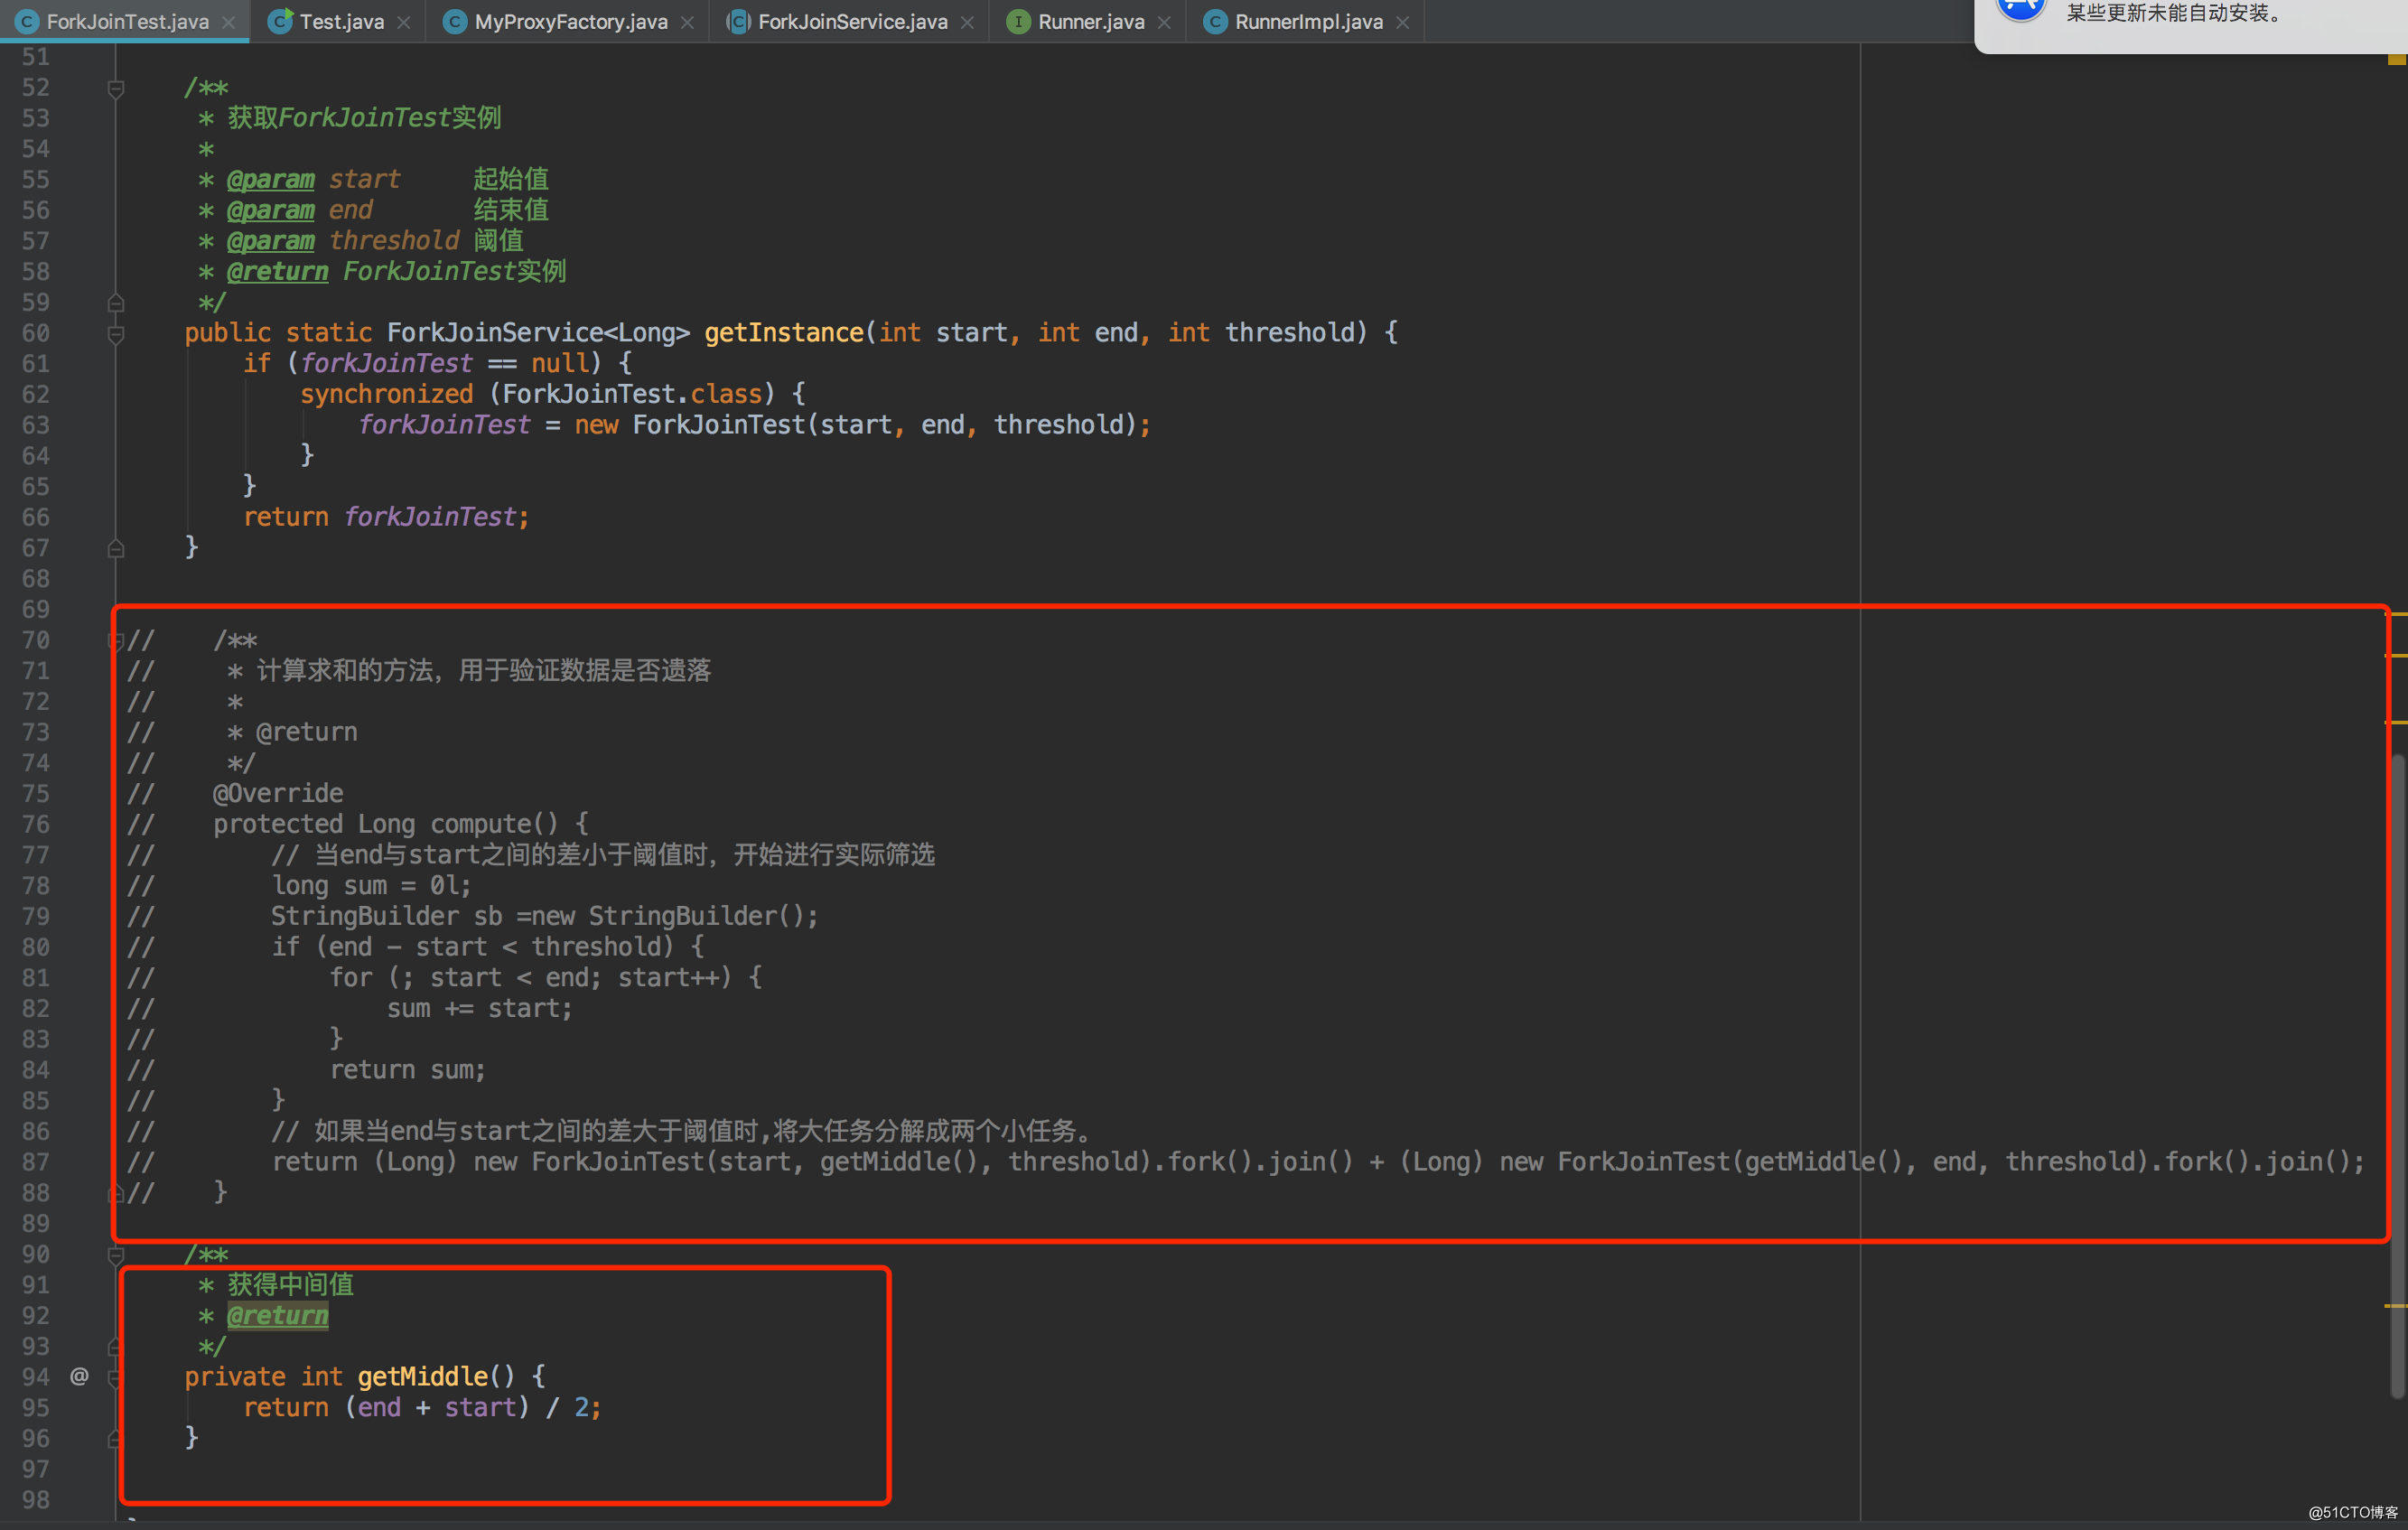Viewport: 2408px width, 1530px height.
Task: Close the Runner.java tab
Action: 1164,22
